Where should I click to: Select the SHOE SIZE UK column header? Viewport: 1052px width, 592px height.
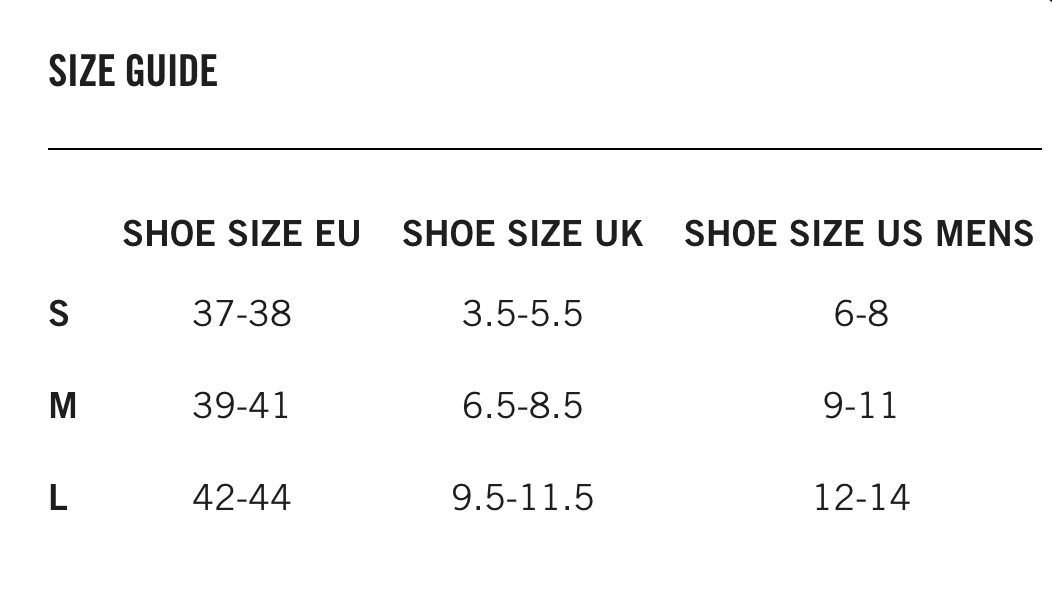pos(522,234)
